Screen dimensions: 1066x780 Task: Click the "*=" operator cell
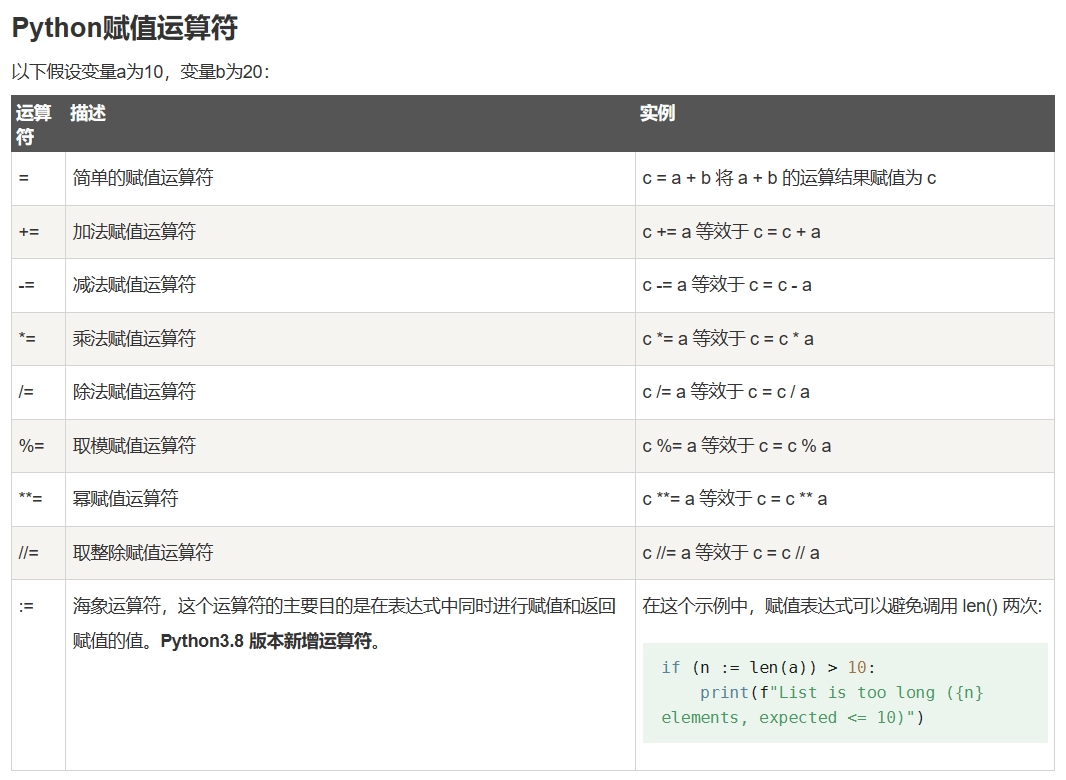point(27,339)
